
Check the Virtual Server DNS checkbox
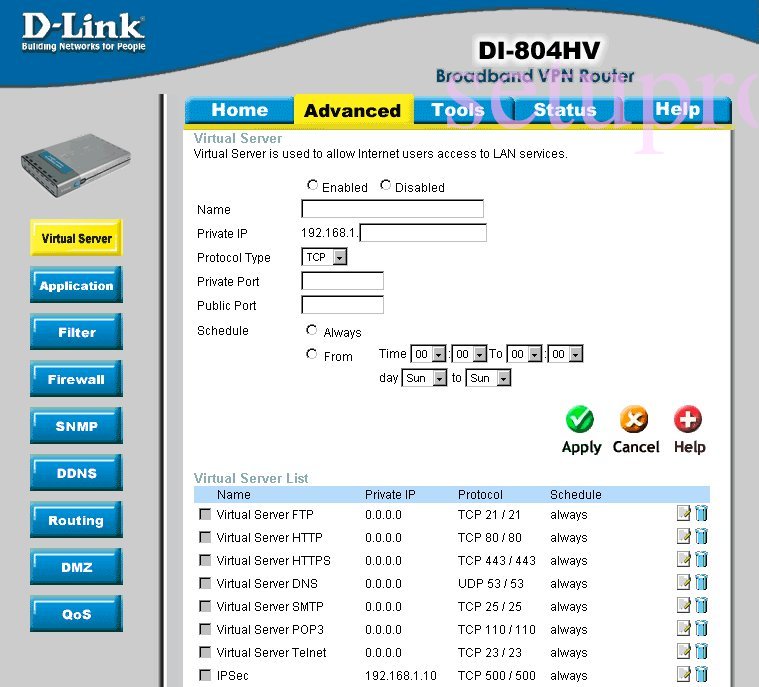point(205,583)
